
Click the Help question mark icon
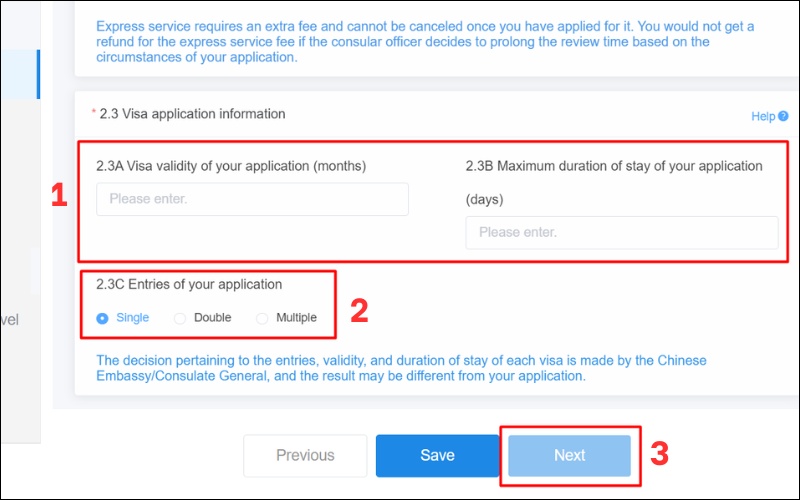coord(783,117)
